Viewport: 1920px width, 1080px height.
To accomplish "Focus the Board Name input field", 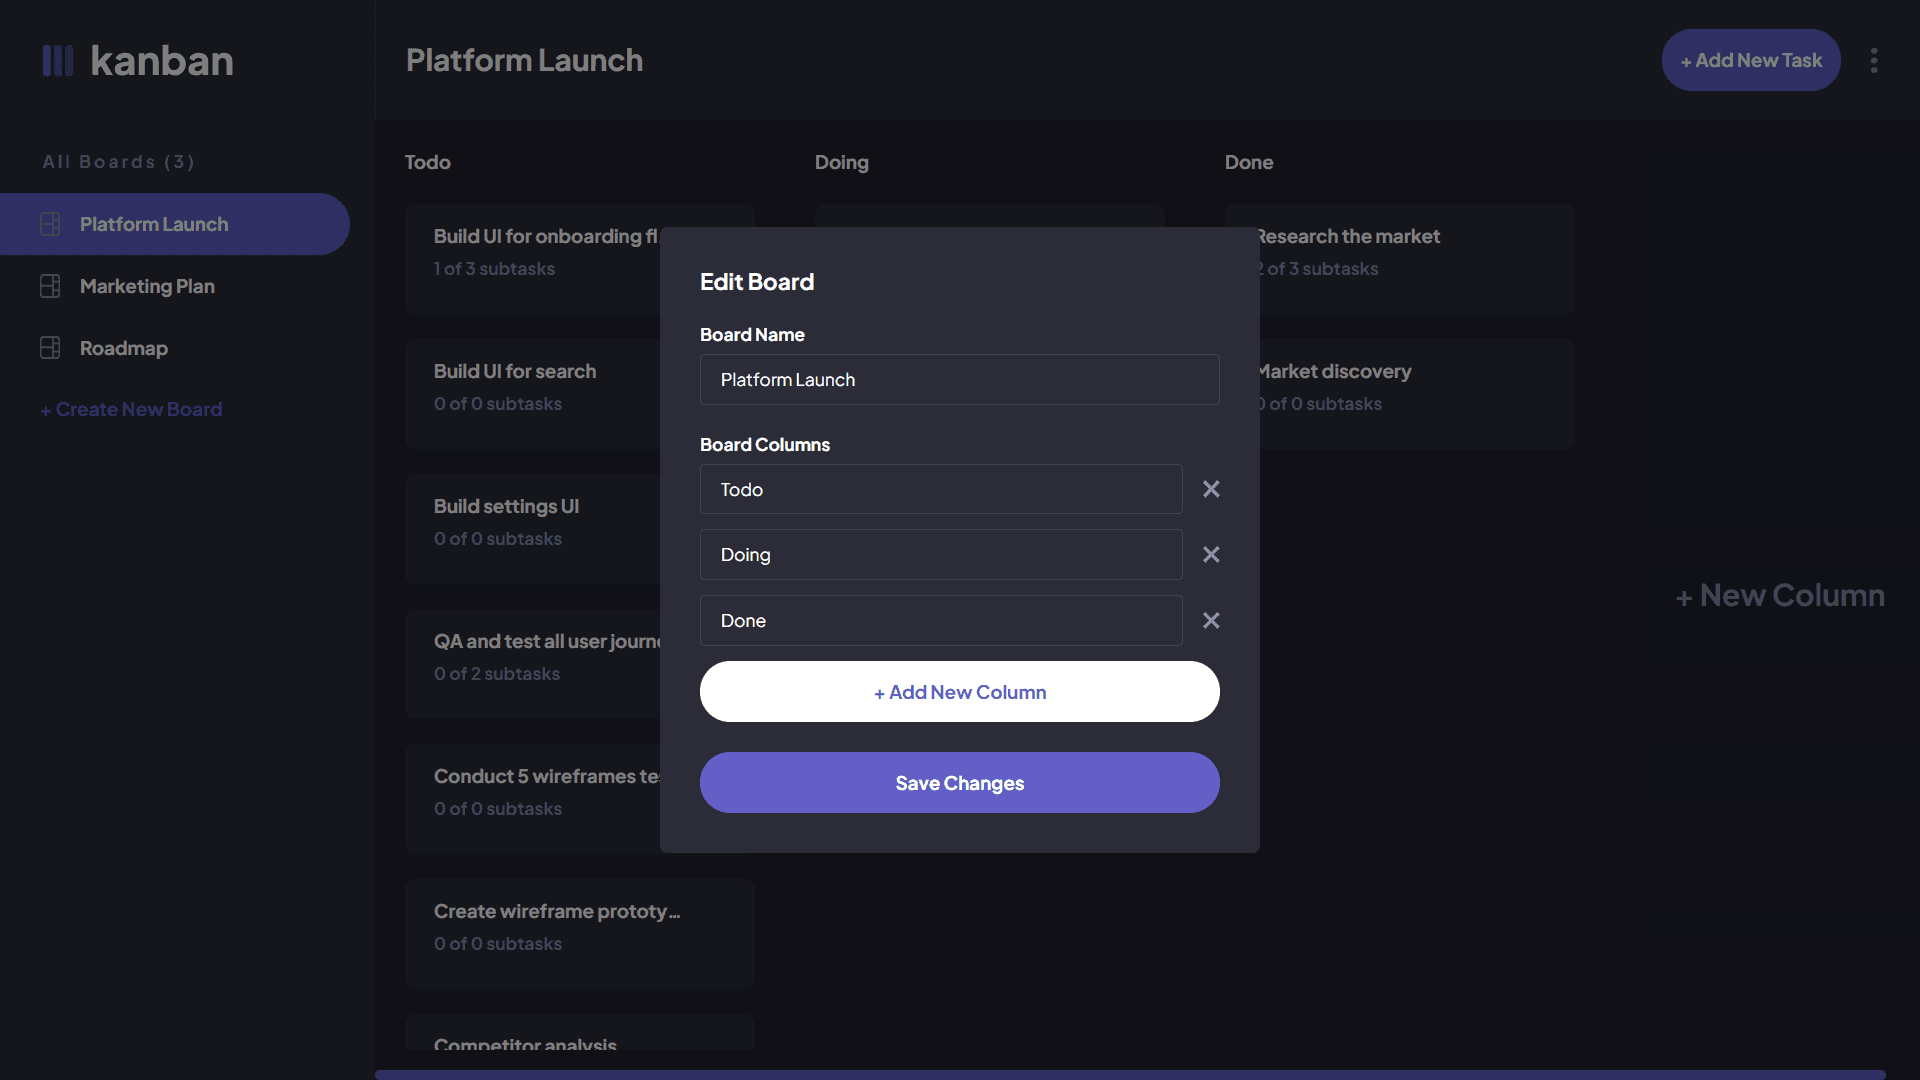I will (959, 380).
